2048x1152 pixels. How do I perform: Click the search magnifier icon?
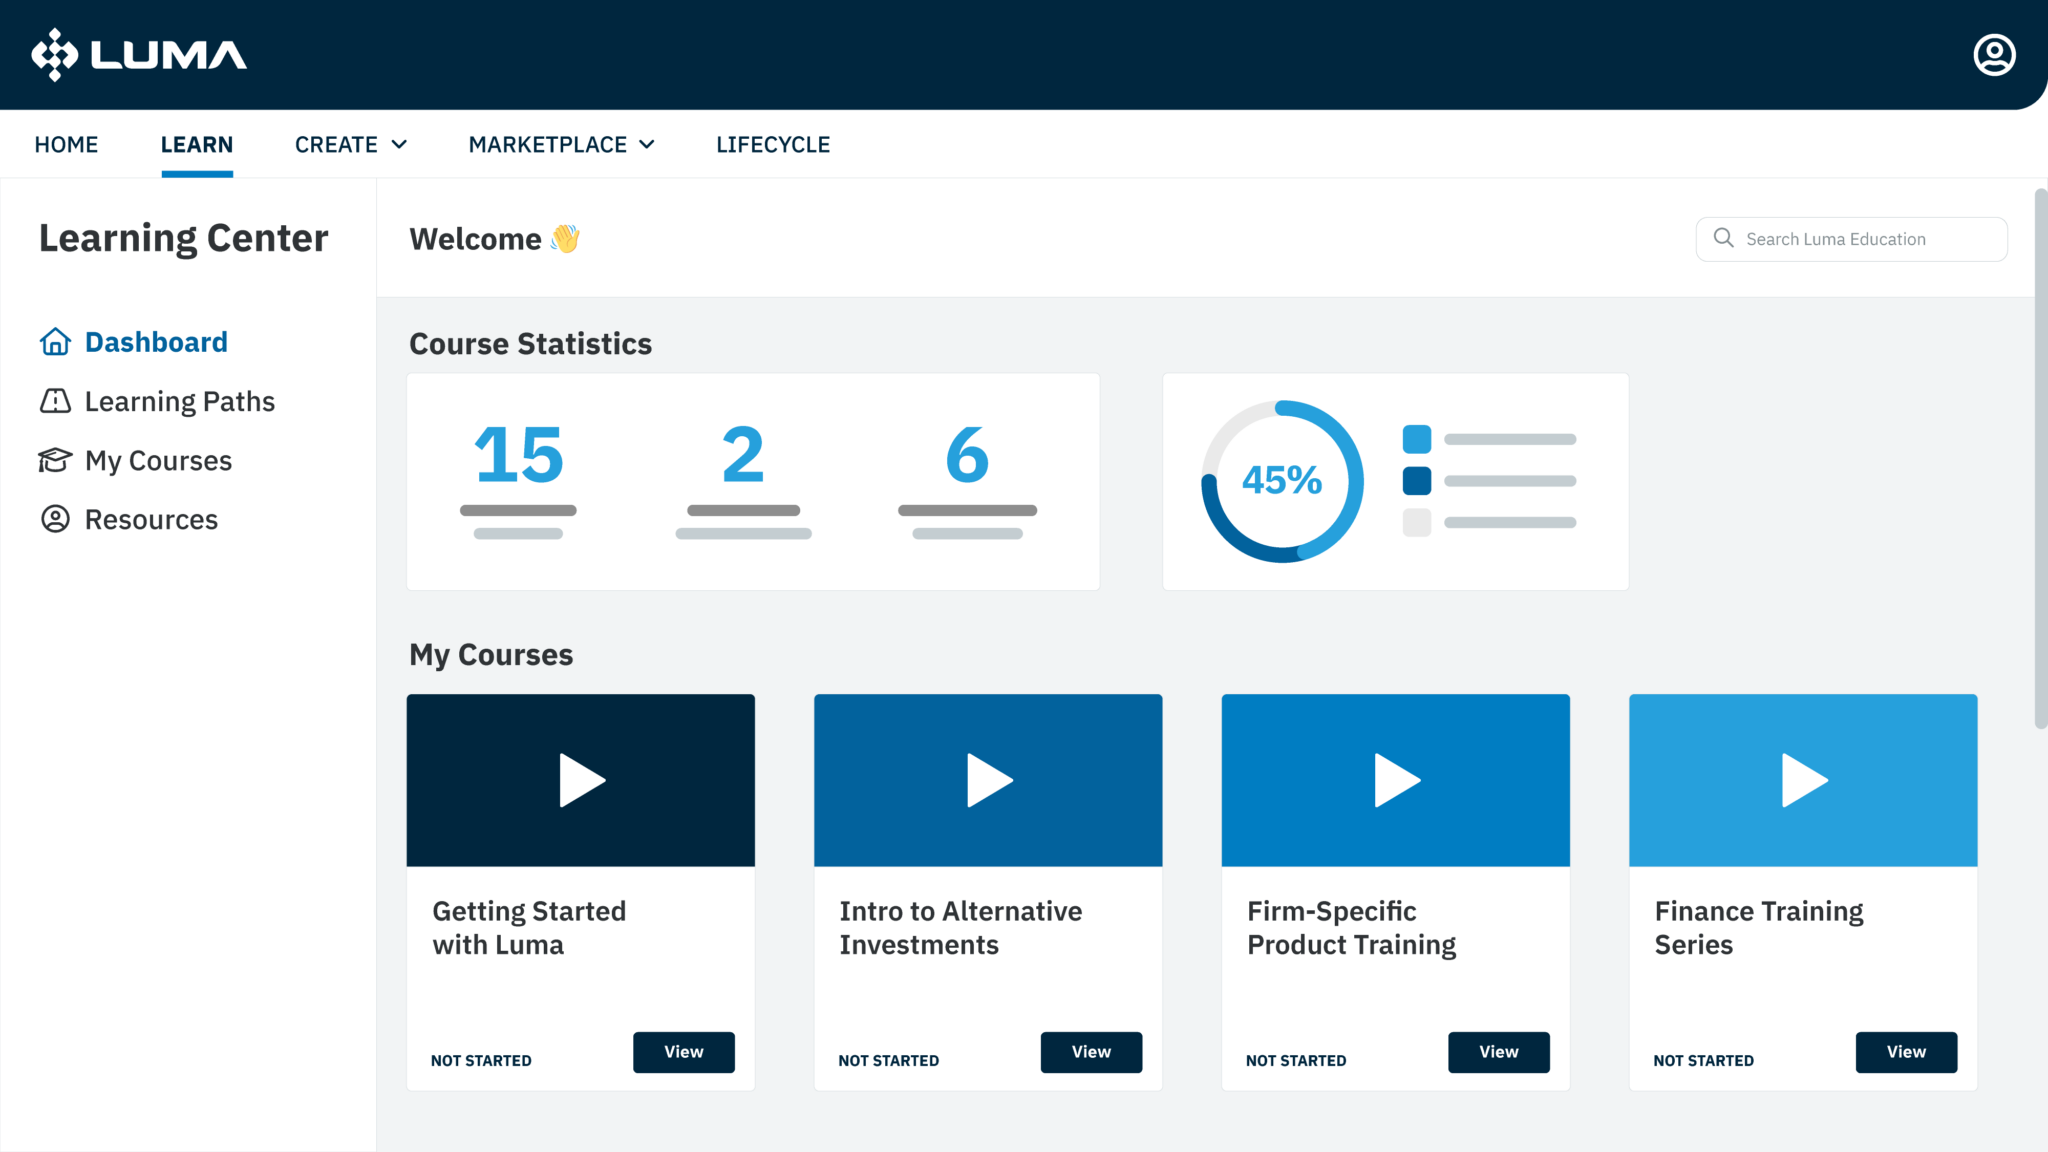(1723, 239)
